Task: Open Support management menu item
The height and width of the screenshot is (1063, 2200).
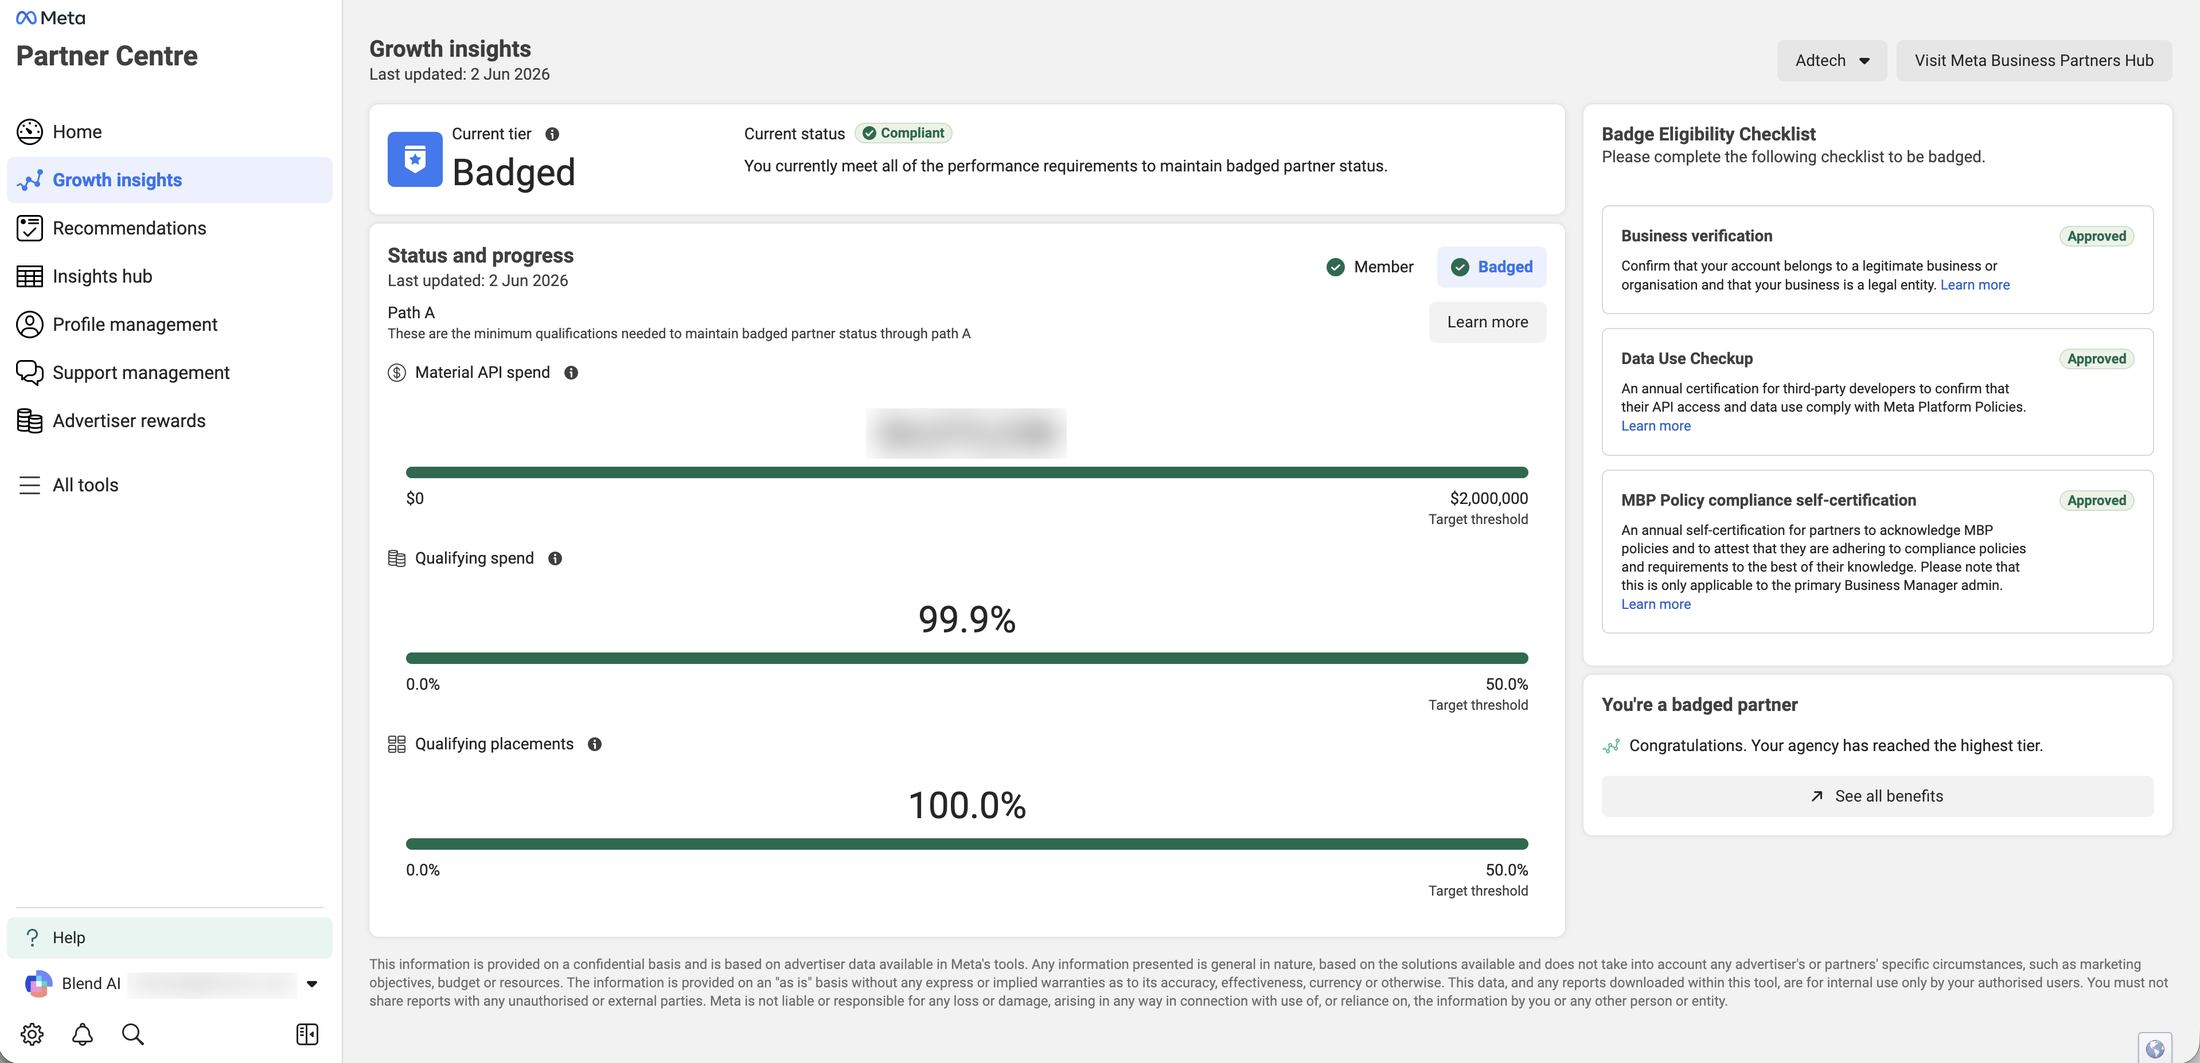Action: pos(170,372)
